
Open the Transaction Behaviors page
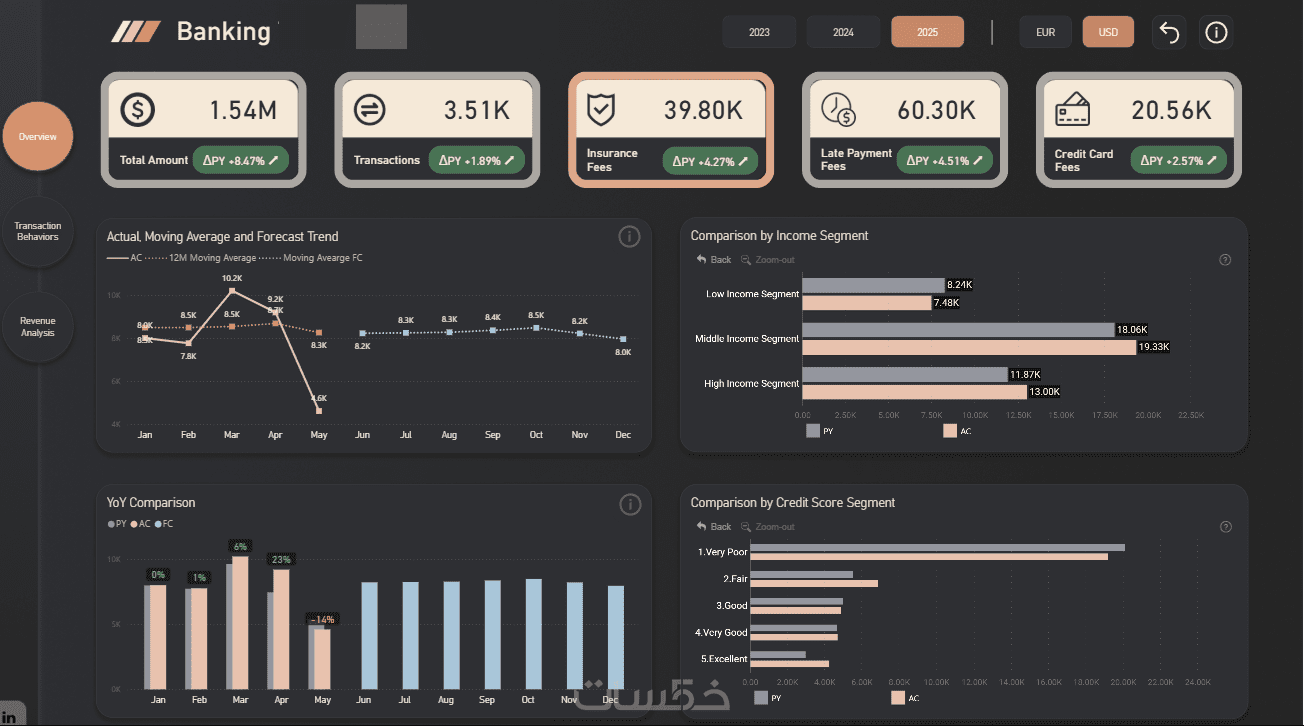coord(38,231)
